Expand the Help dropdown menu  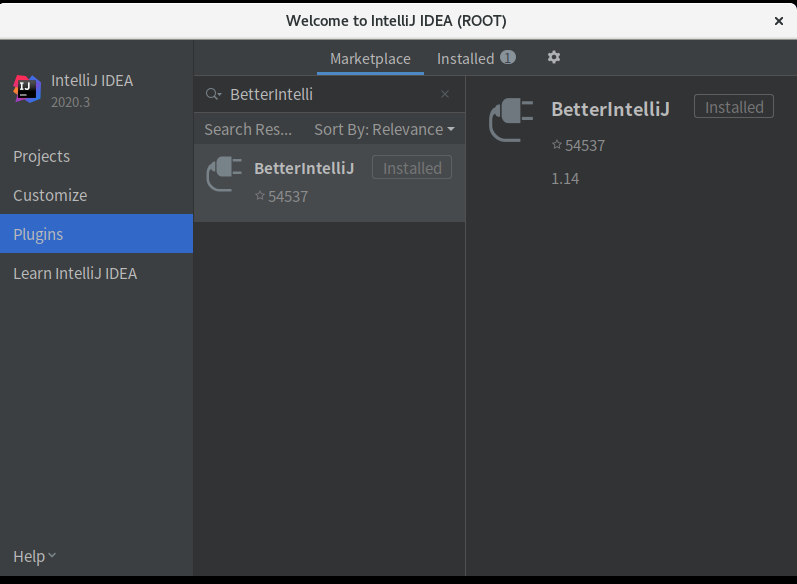[35, 556]
